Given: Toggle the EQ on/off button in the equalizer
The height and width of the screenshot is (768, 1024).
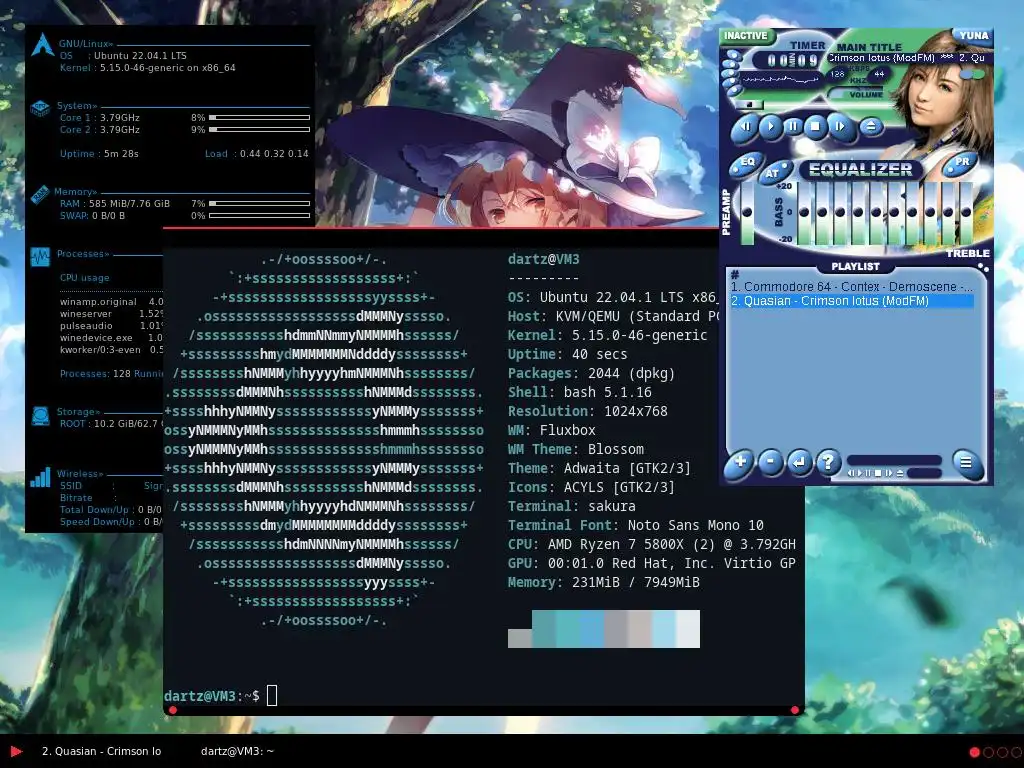Looking at the screenshot, I should pos(748,163).
